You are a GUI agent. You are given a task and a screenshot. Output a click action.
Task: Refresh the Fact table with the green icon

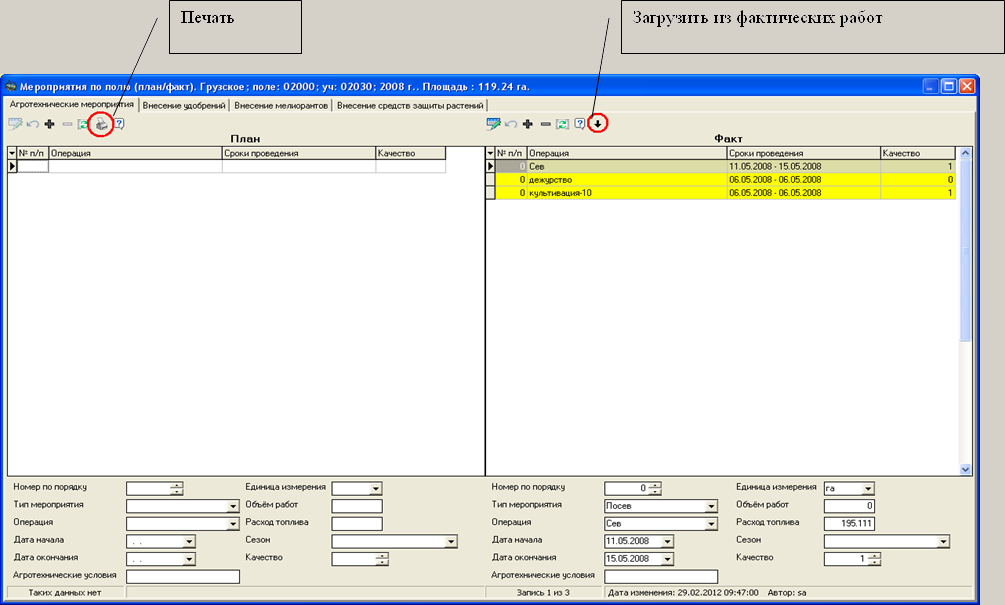pyautogui.click(x=563, y=124)
